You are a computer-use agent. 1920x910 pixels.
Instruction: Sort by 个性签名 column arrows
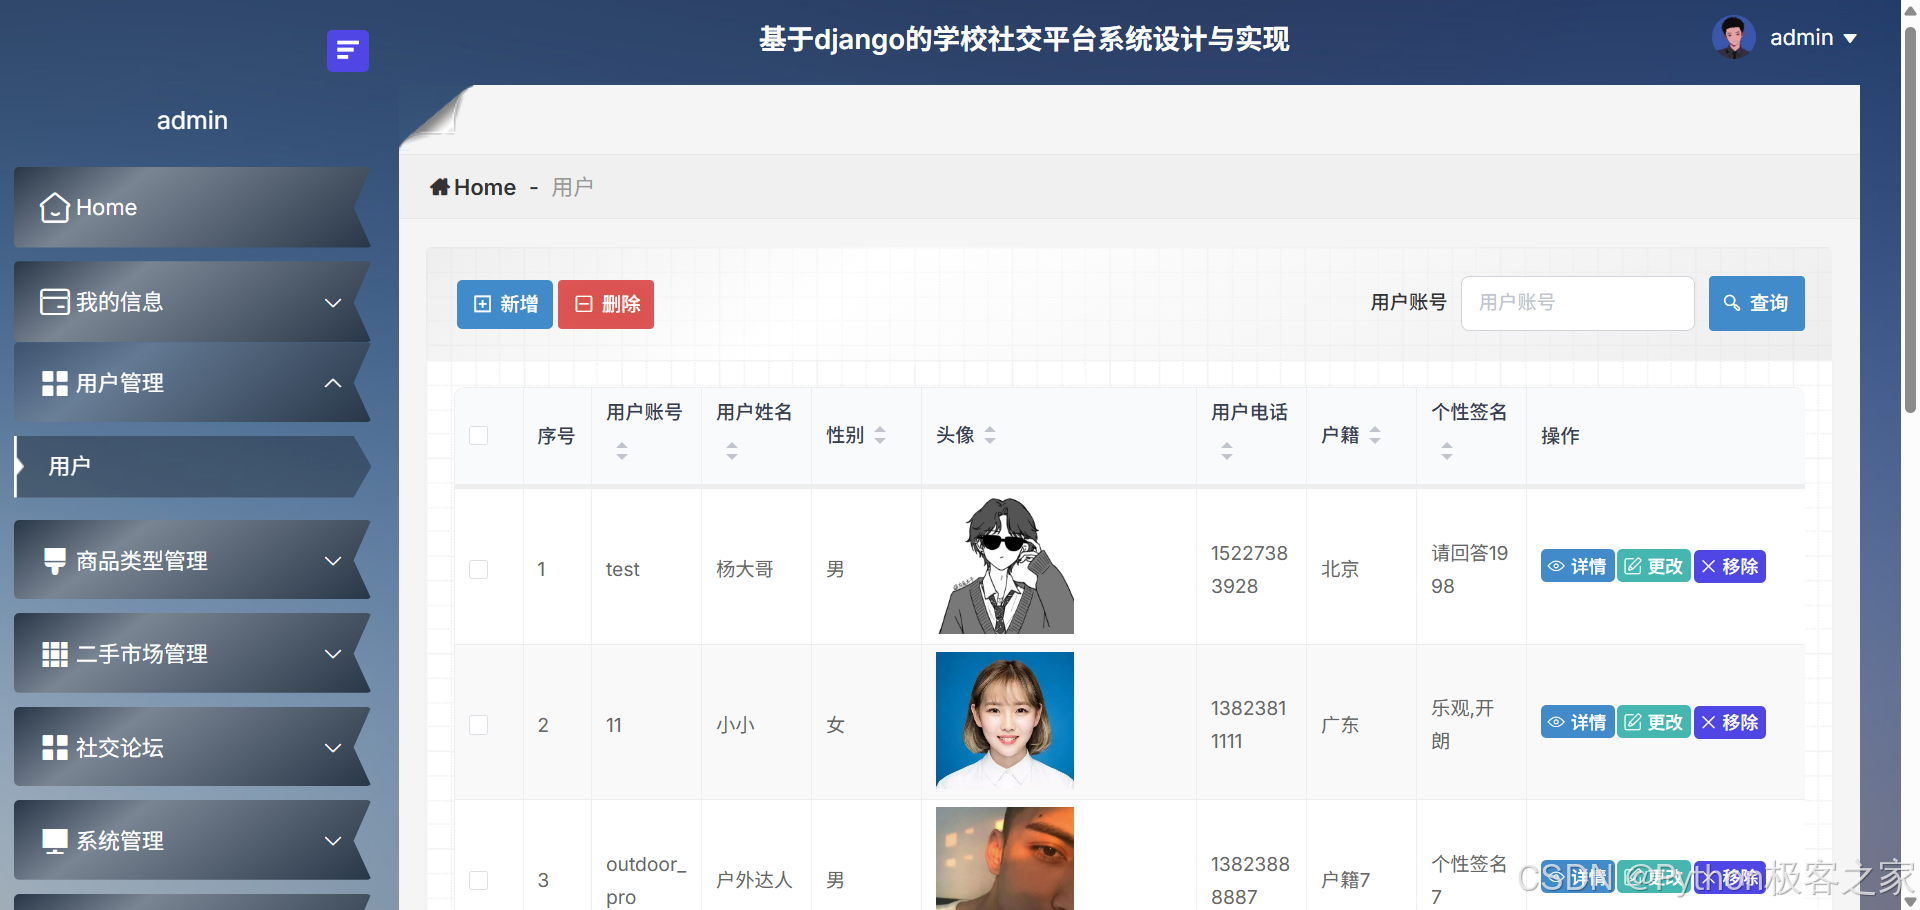1447,451
